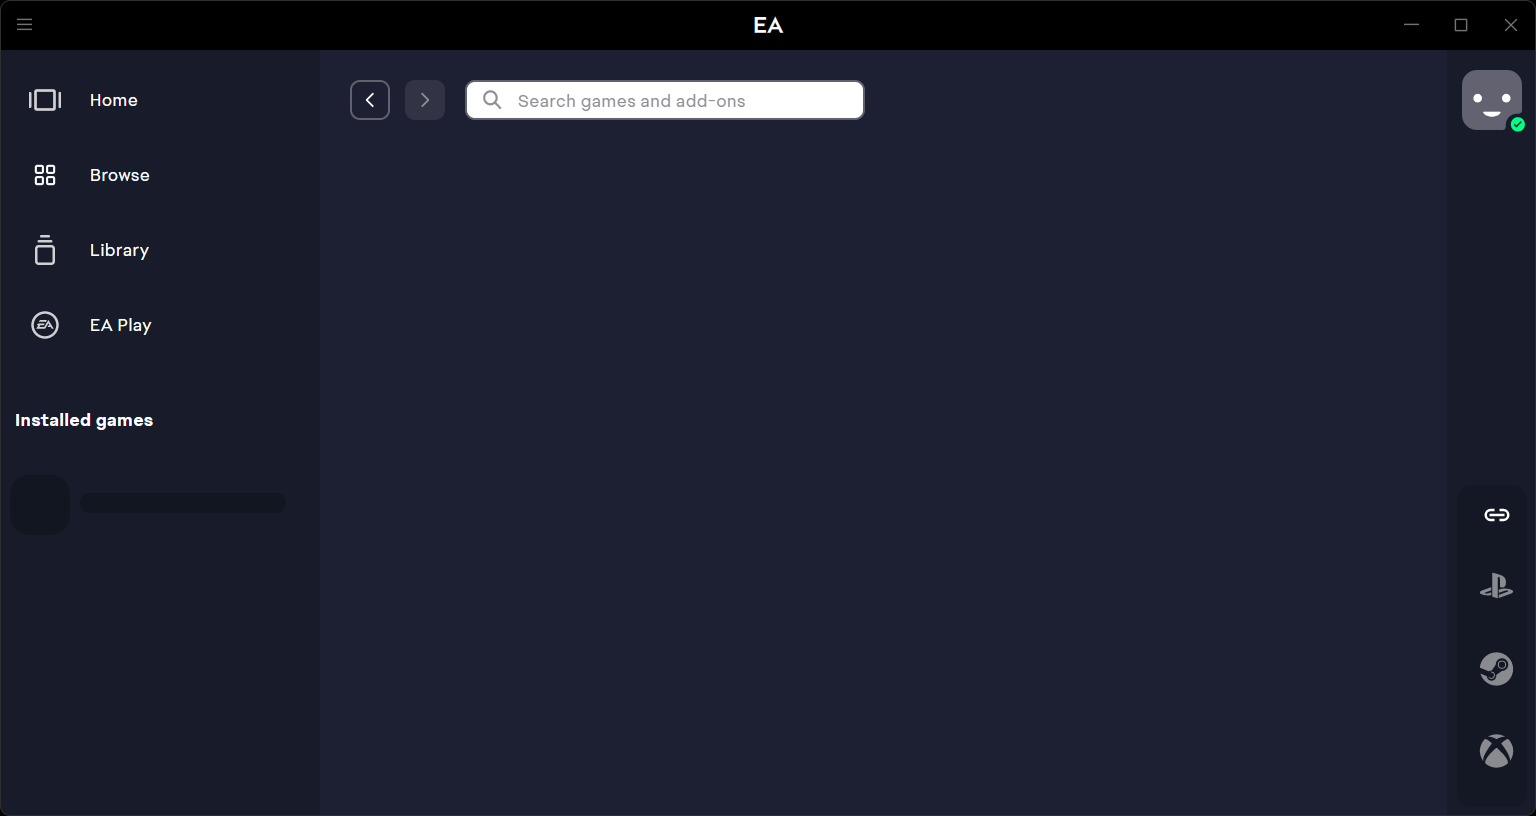1536x816 pixels.
Task: Click the forward navigation arrow
Action: tap(424, 100)
